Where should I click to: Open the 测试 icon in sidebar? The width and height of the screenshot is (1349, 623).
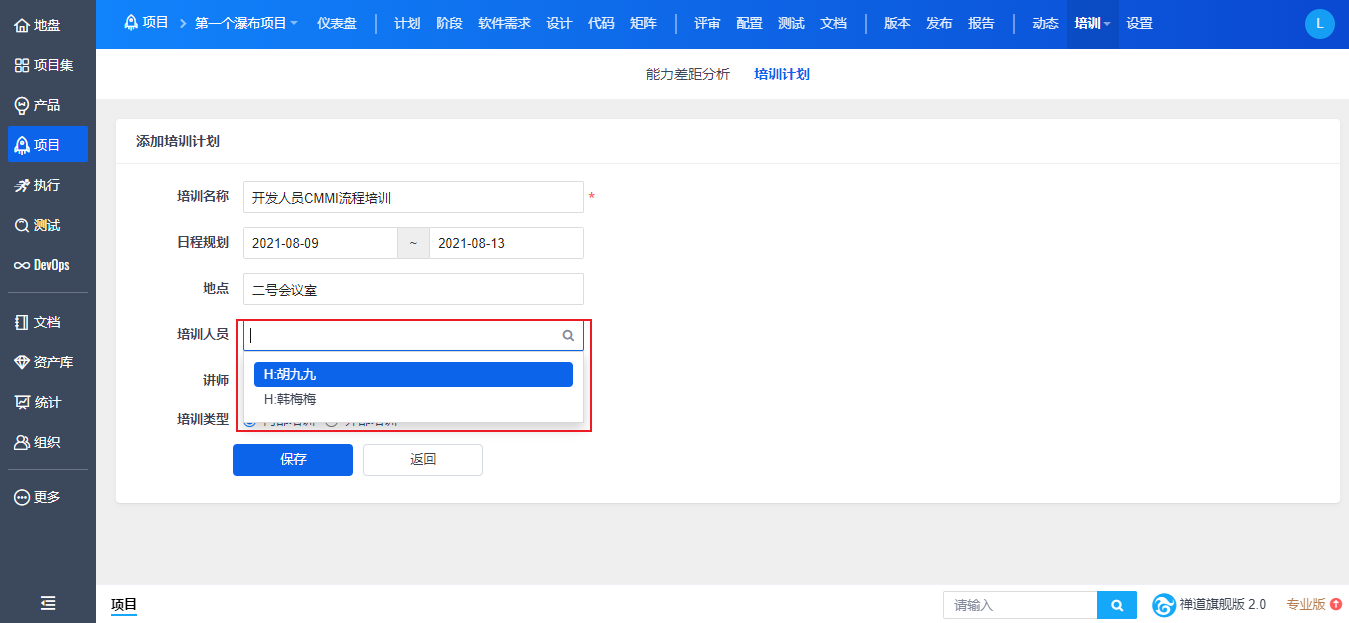click(x=21, y=225)
